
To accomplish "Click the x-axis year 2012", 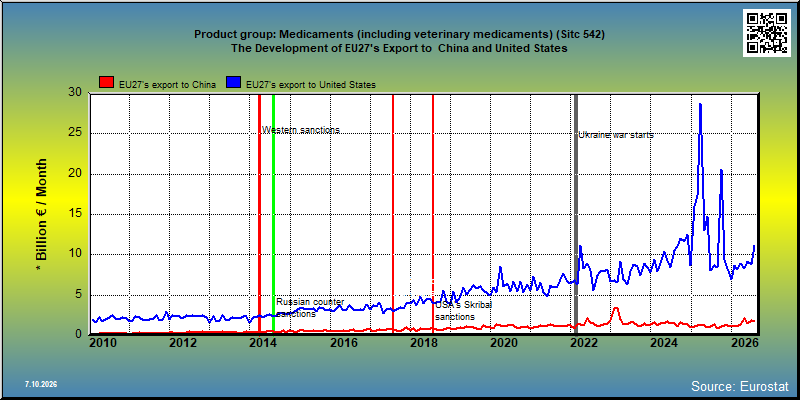I will coord(183,343).
